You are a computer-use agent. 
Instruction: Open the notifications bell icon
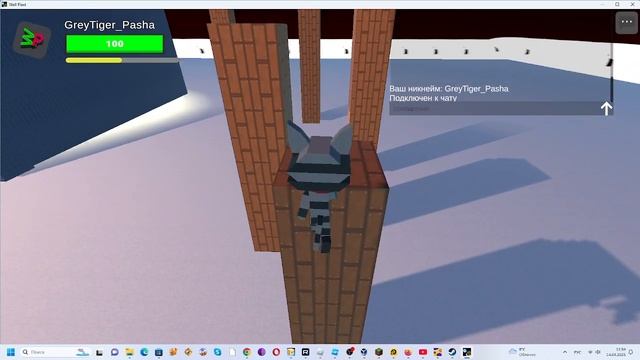click(631, 352)
